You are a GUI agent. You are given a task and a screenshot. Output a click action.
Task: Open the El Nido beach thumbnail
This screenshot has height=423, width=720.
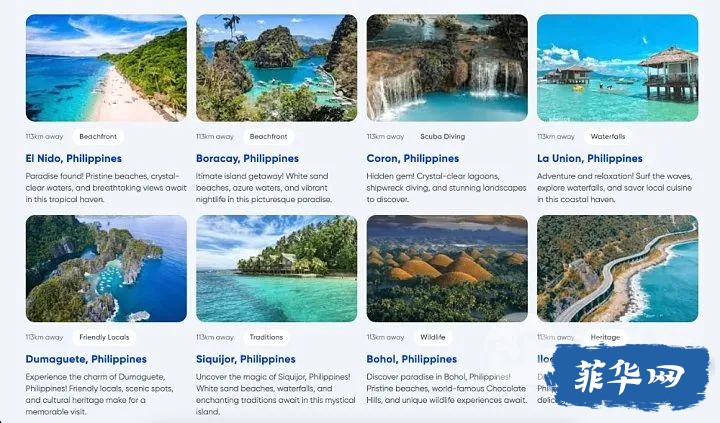[x=106, y=68]
